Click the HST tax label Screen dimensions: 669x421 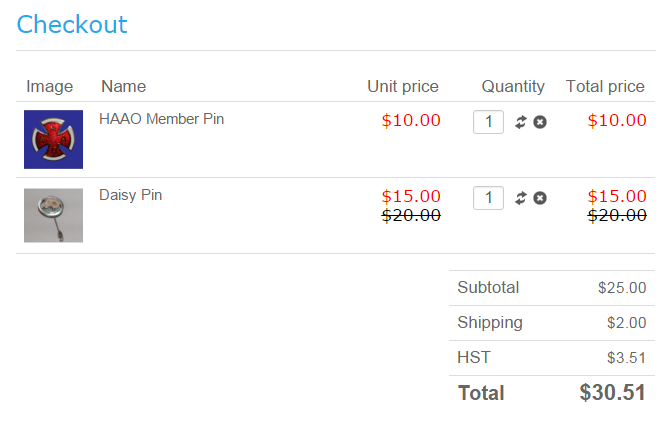pos(474,357)
